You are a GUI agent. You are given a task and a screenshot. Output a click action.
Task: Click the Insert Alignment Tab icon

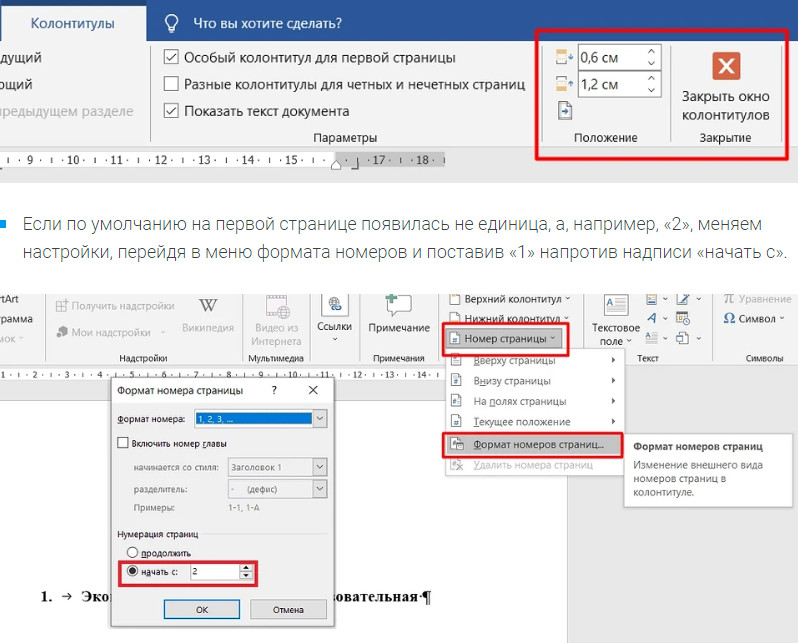click(x=564, y=110)
